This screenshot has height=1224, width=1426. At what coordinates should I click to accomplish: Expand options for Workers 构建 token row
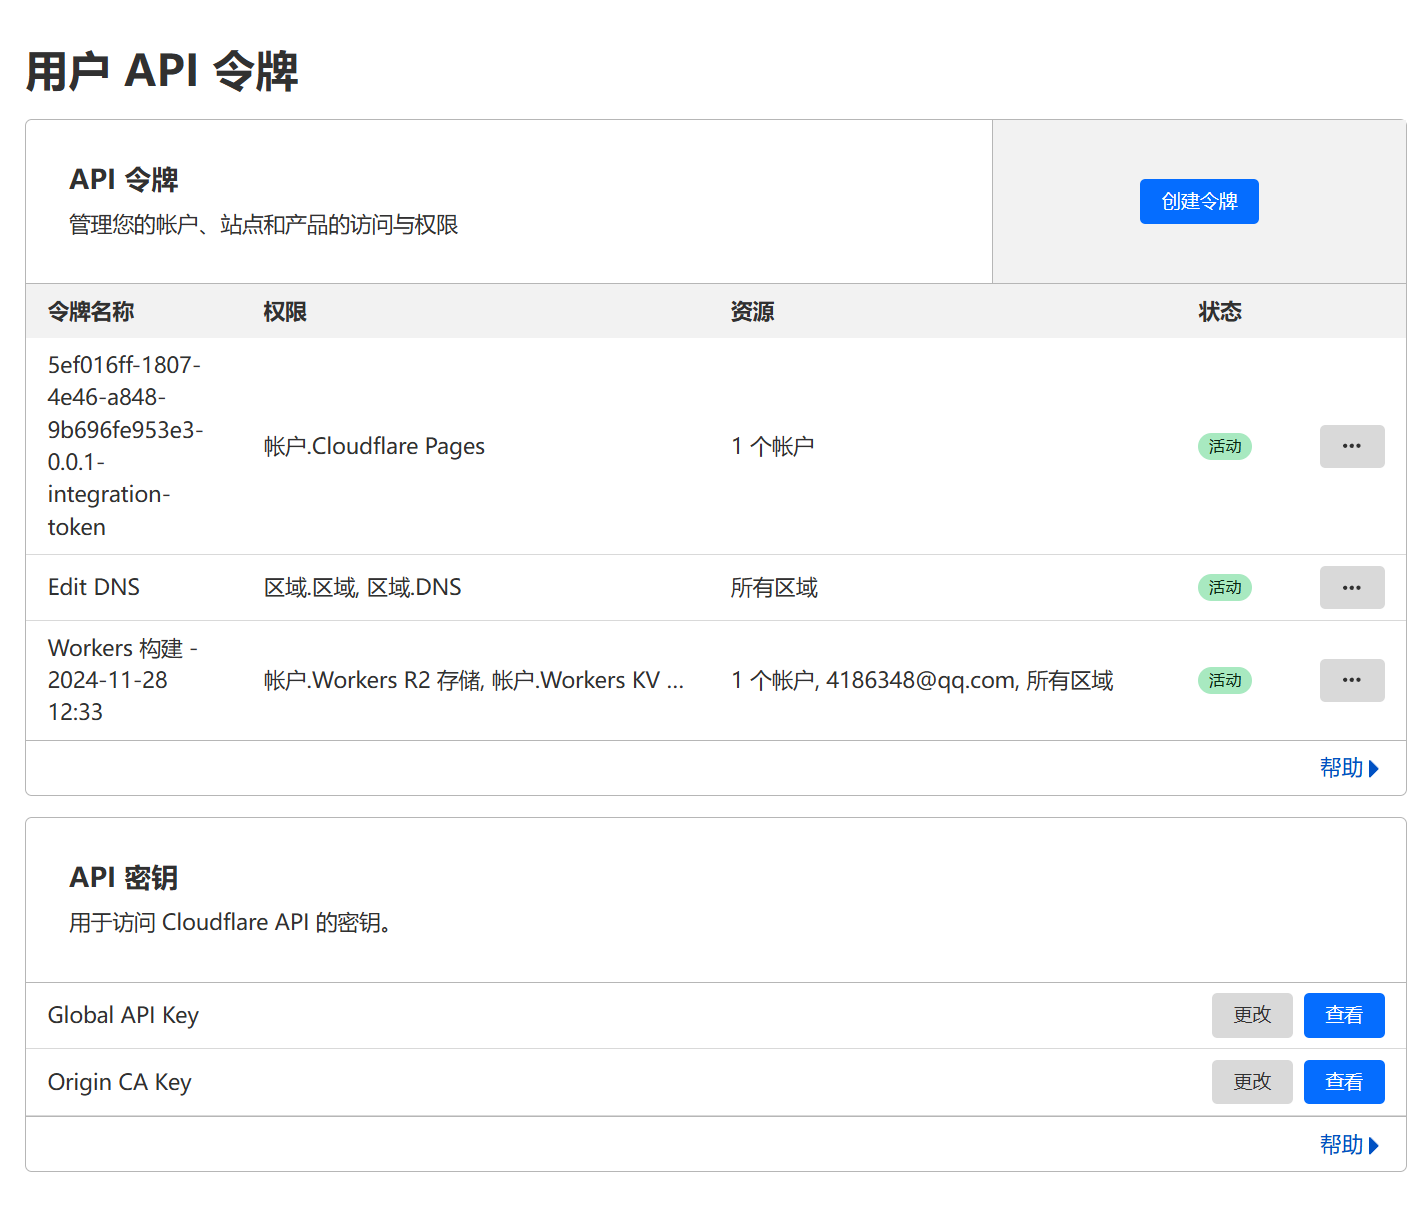tap(1351, 680)
